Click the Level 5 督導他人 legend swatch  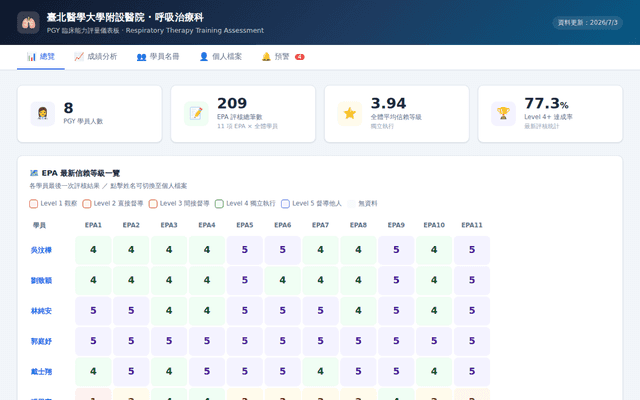[285, 204]
